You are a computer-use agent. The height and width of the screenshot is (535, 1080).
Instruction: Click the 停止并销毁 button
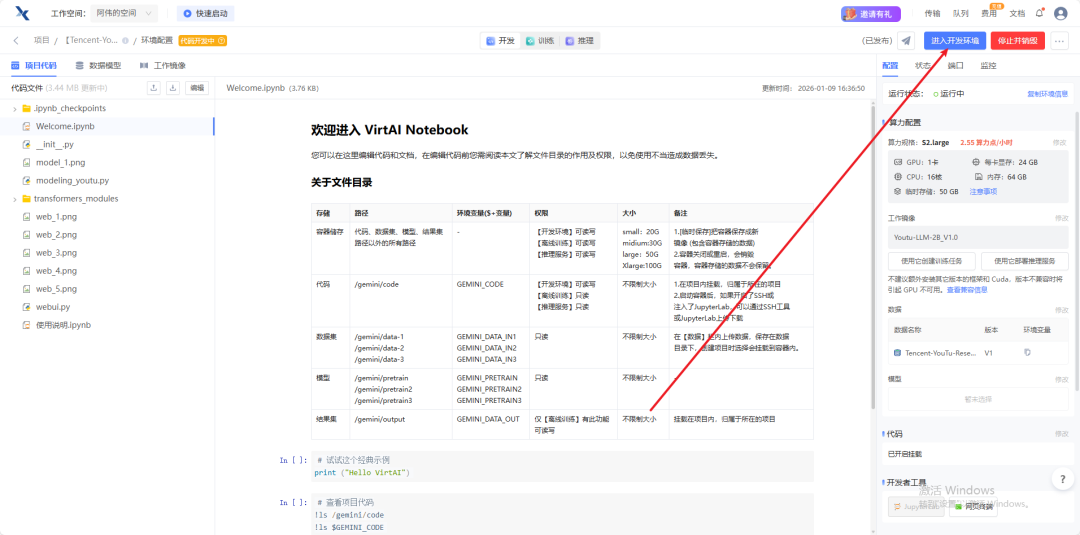(x=1018, y=41)
